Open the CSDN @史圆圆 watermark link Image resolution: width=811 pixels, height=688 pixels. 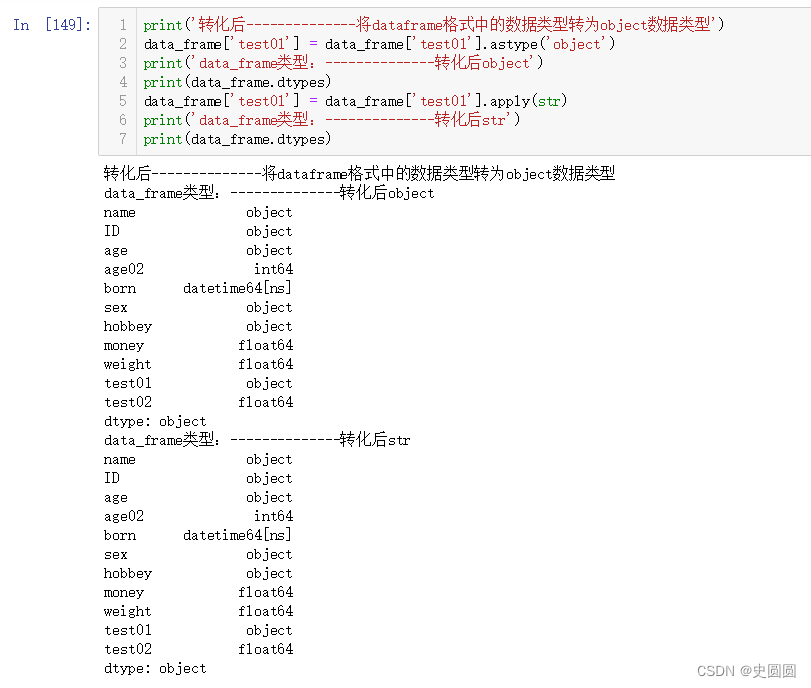[744, 670]
